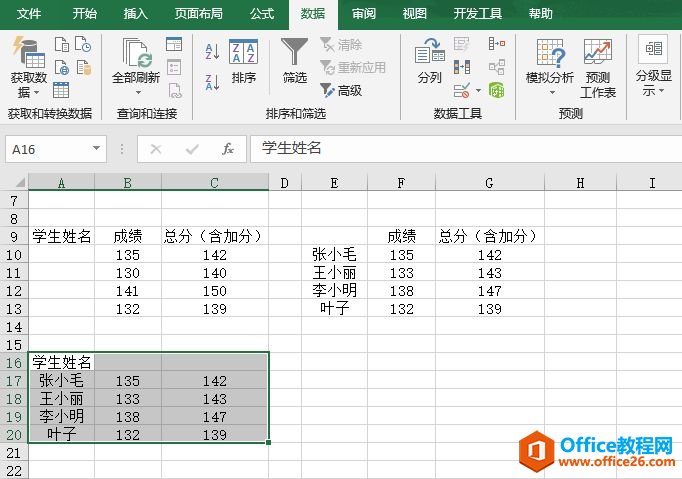This screenshot has width=682, height=479.
Task: Click the insert function fx icon
Action: (228, 149)
